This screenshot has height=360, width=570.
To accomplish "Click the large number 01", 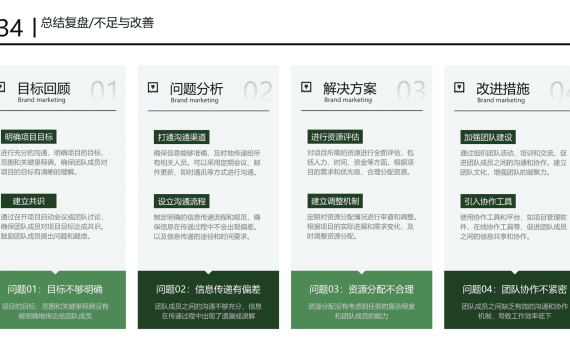I will [x=104, y=91].
